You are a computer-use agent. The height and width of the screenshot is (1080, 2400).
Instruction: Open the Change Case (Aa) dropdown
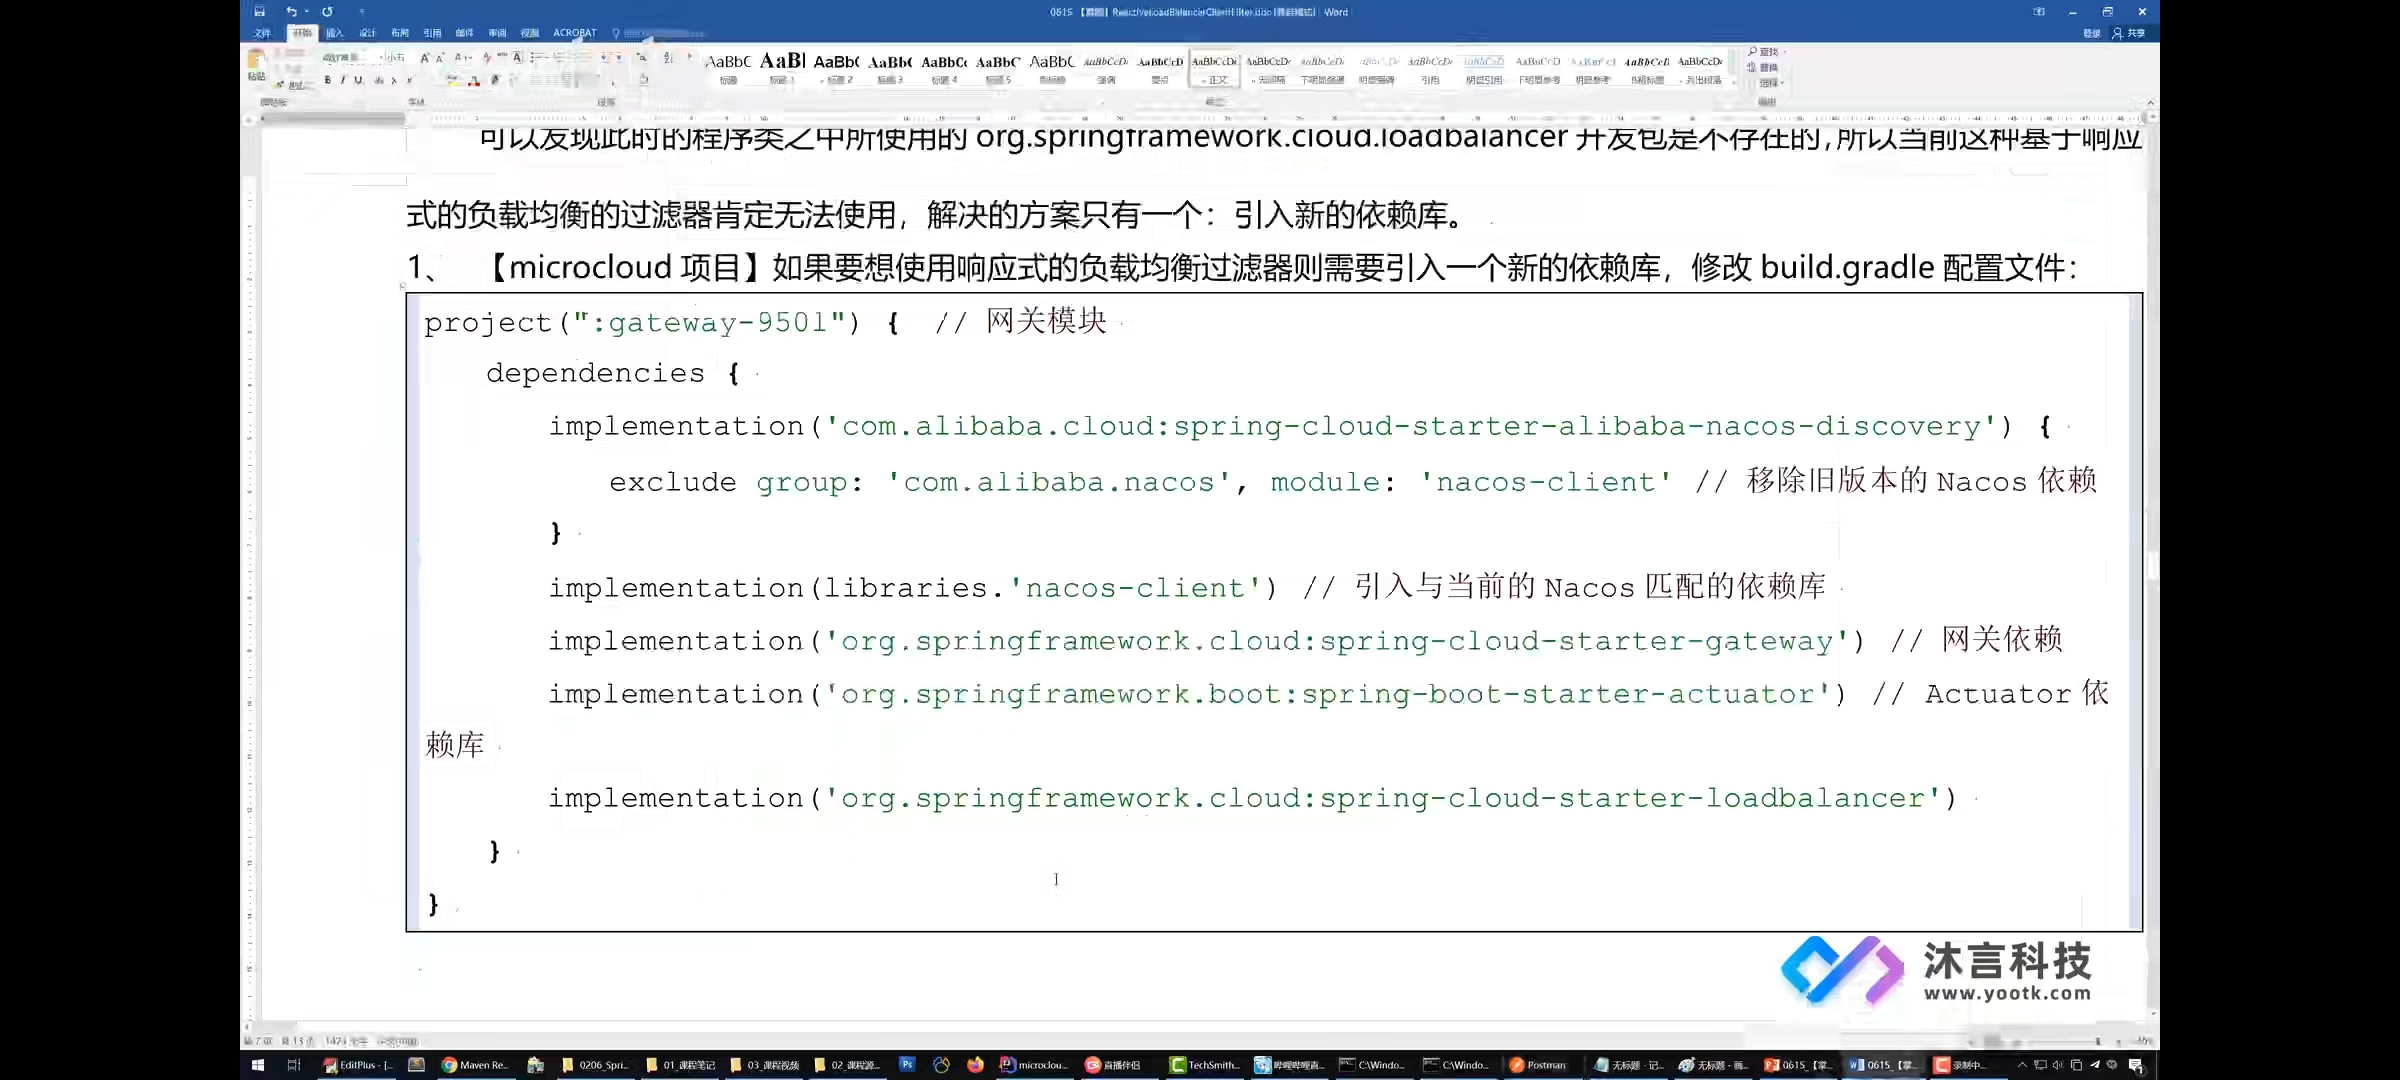pyautogui.click(x=463, y=58)
